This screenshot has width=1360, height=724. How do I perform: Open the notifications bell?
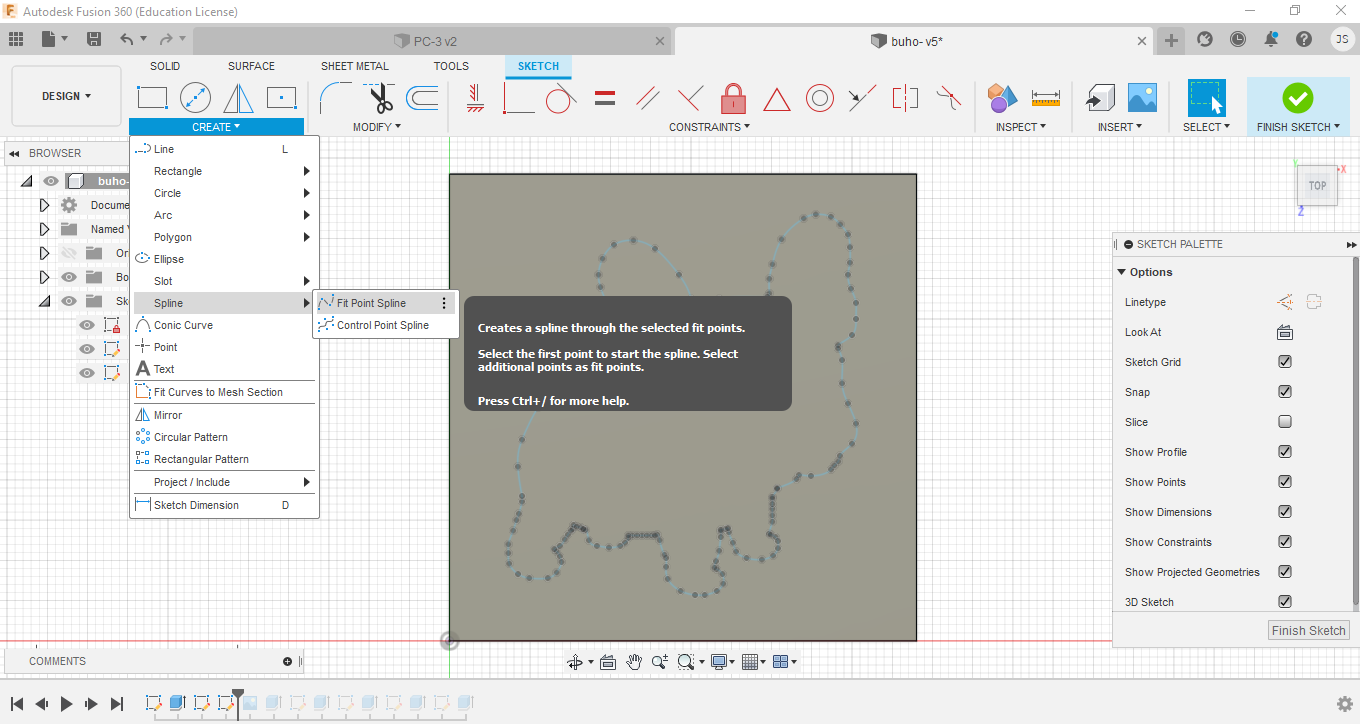click(x=1271, y=39)
